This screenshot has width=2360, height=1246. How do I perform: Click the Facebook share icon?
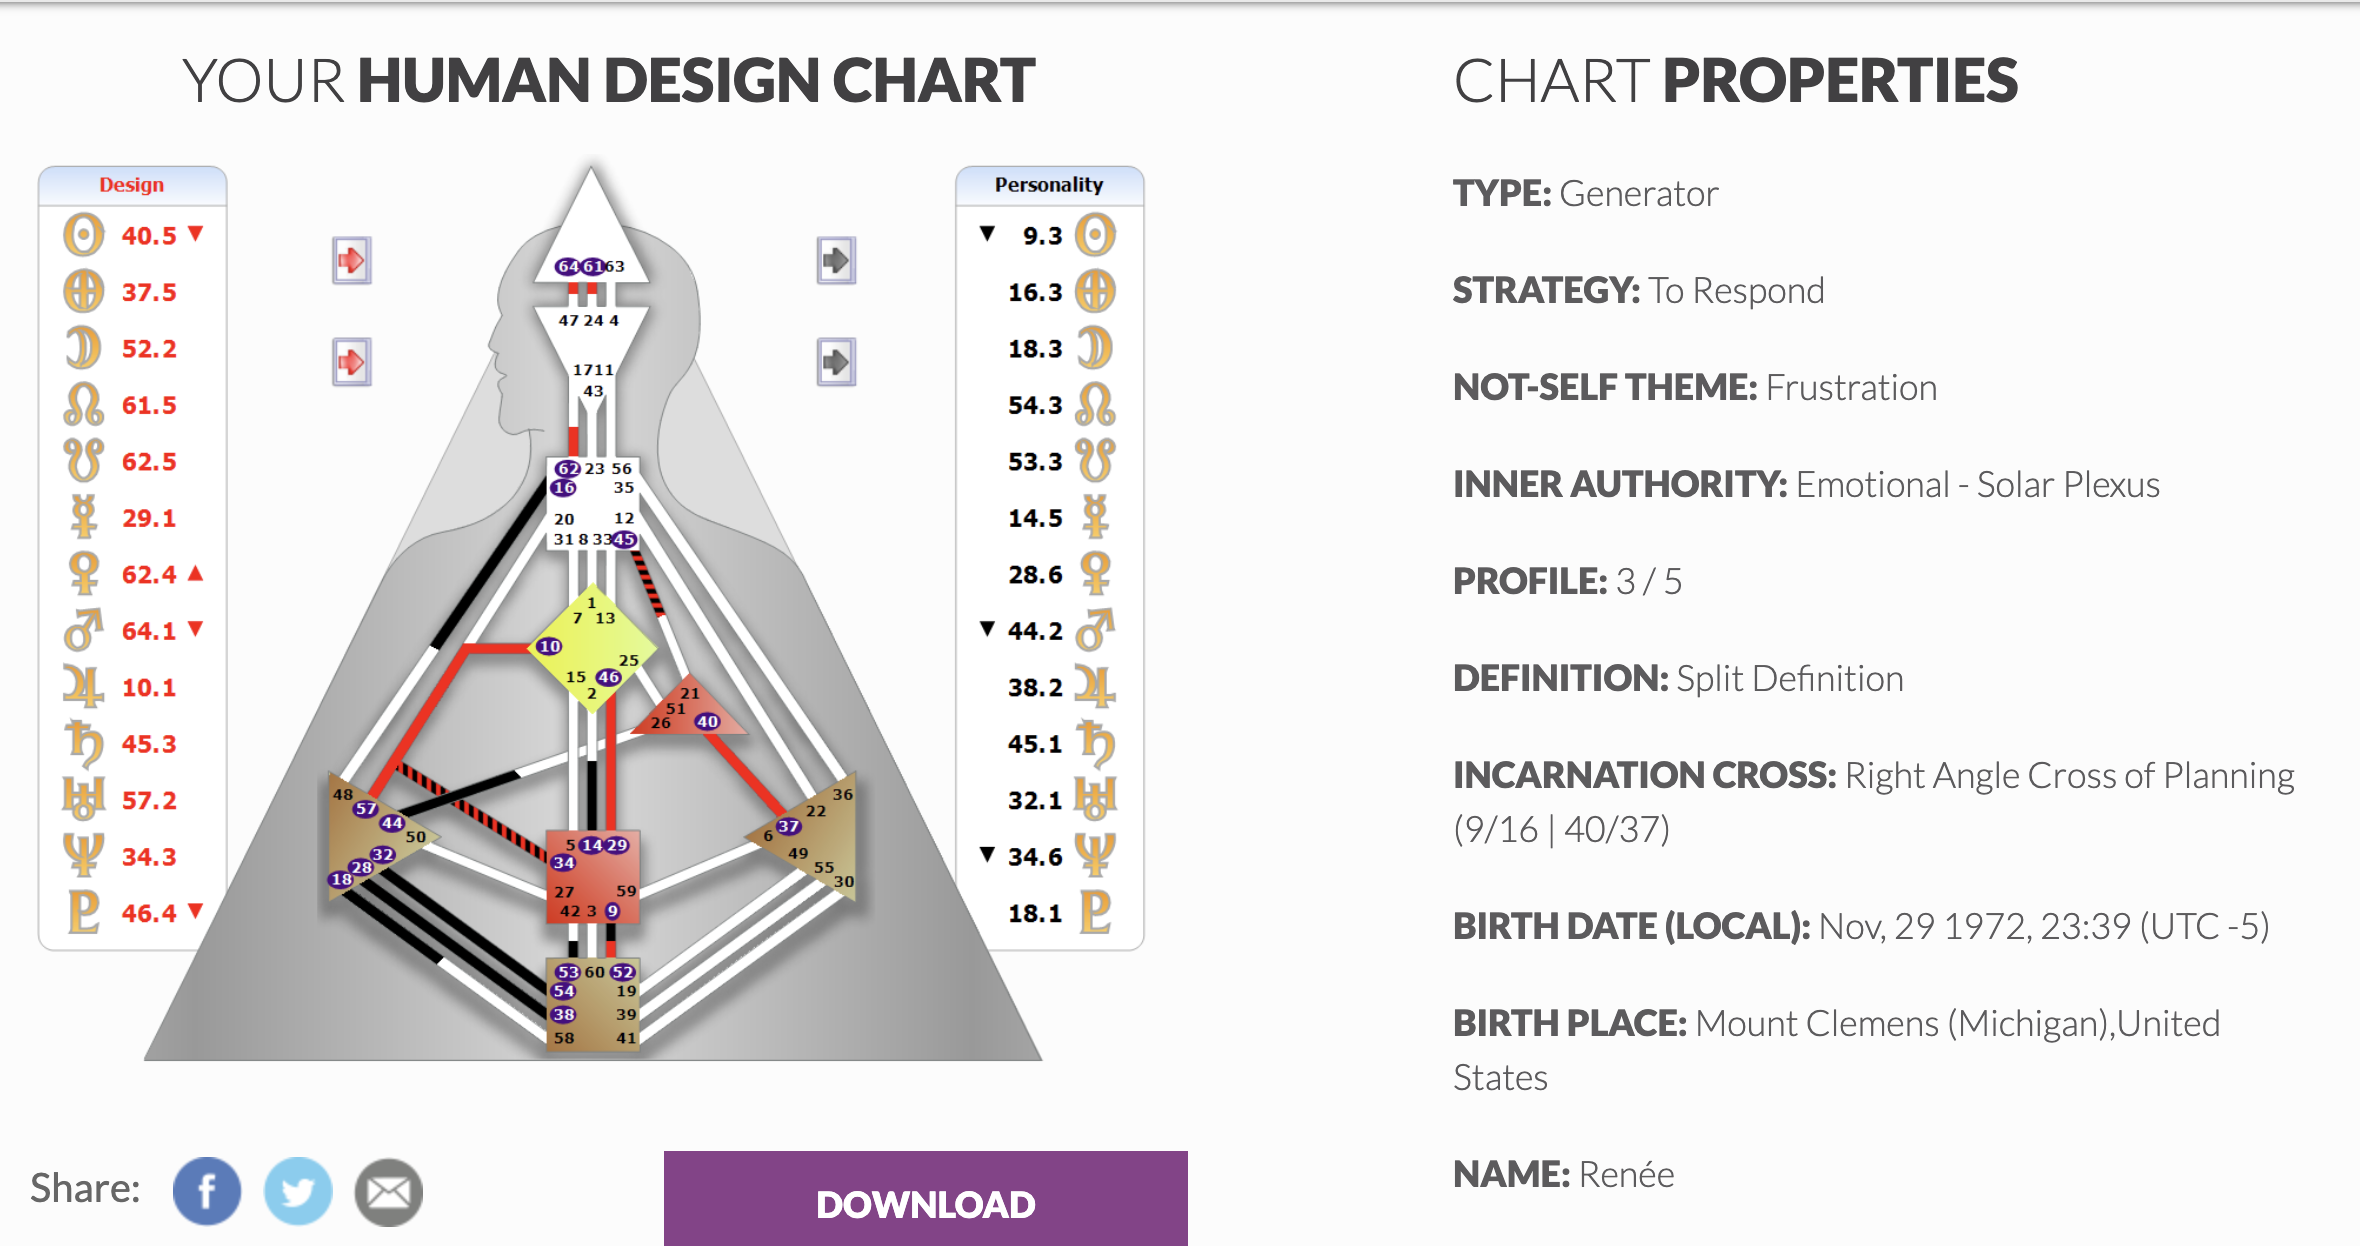(207, 1191)
